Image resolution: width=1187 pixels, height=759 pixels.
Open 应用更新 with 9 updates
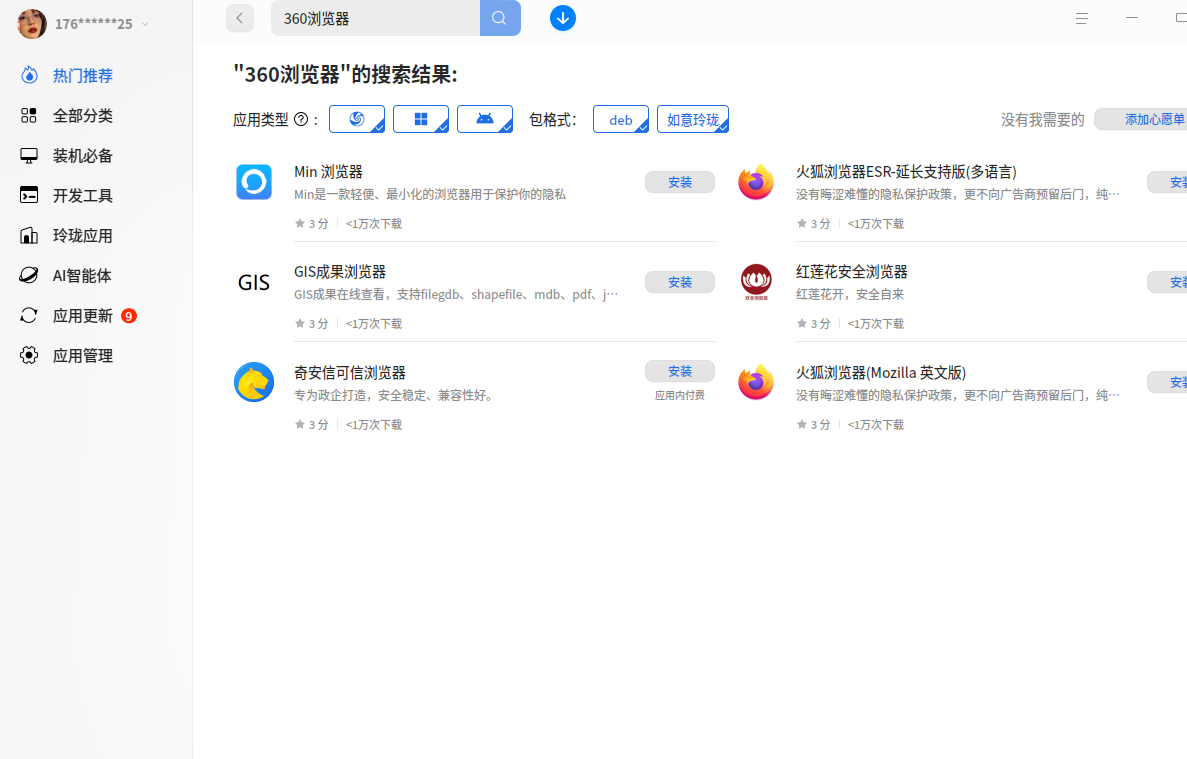pyautogui.click(x=83, y=316)
